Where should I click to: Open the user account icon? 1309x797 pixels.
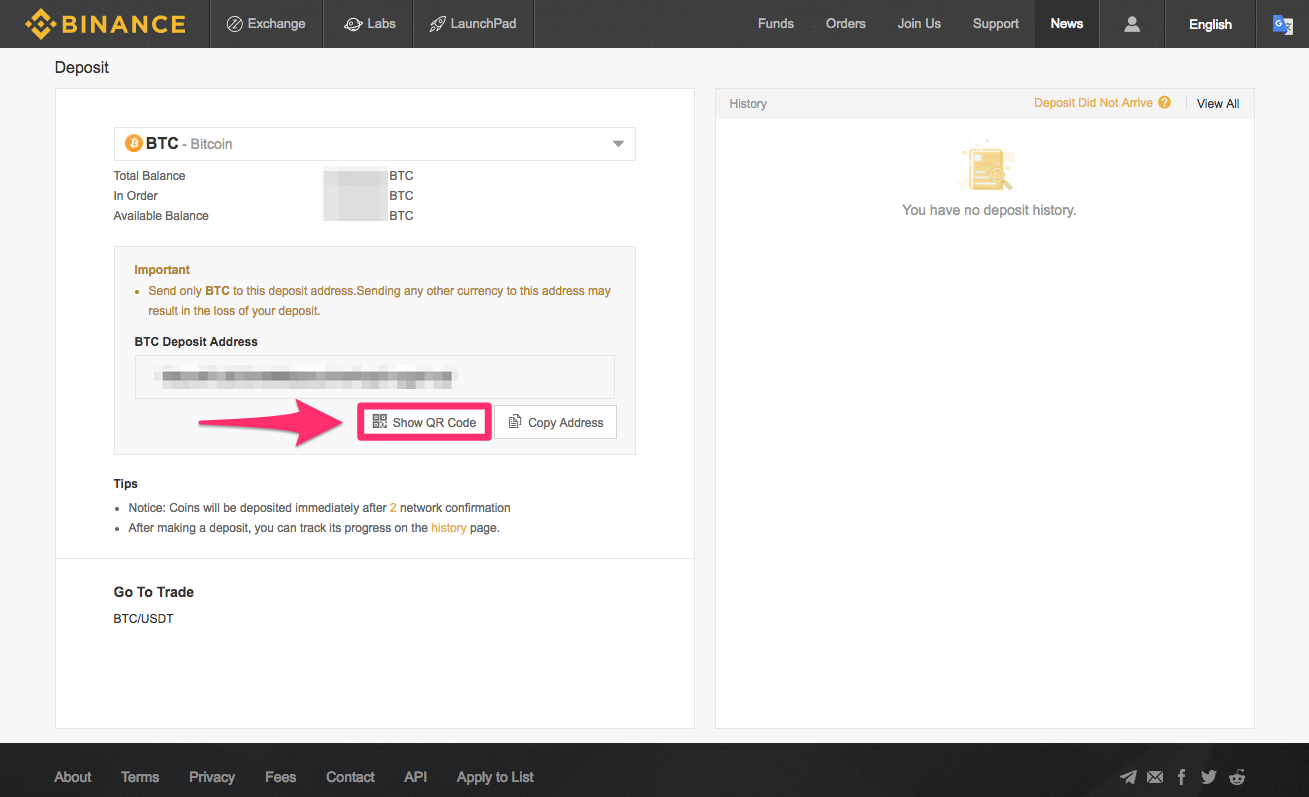tap(1132, 24)
